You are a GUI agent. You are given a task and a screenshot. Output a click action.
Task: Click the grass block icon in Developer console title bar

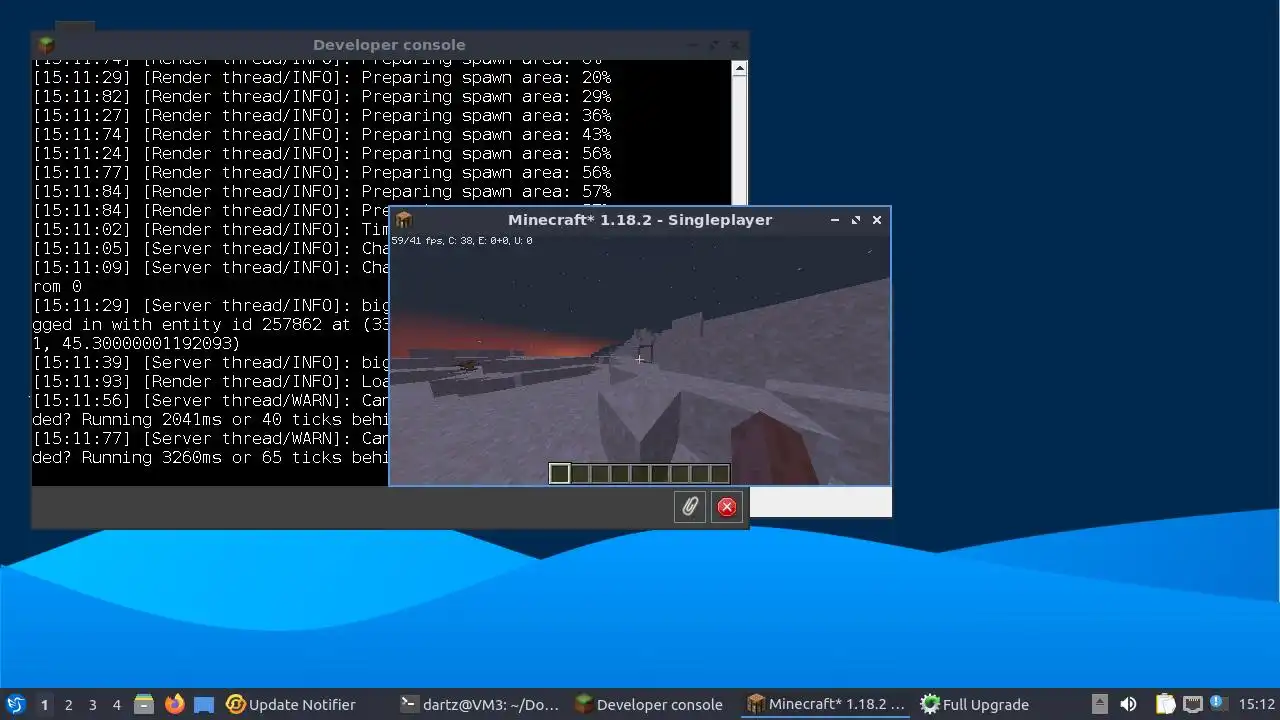(x=46, y=45)
